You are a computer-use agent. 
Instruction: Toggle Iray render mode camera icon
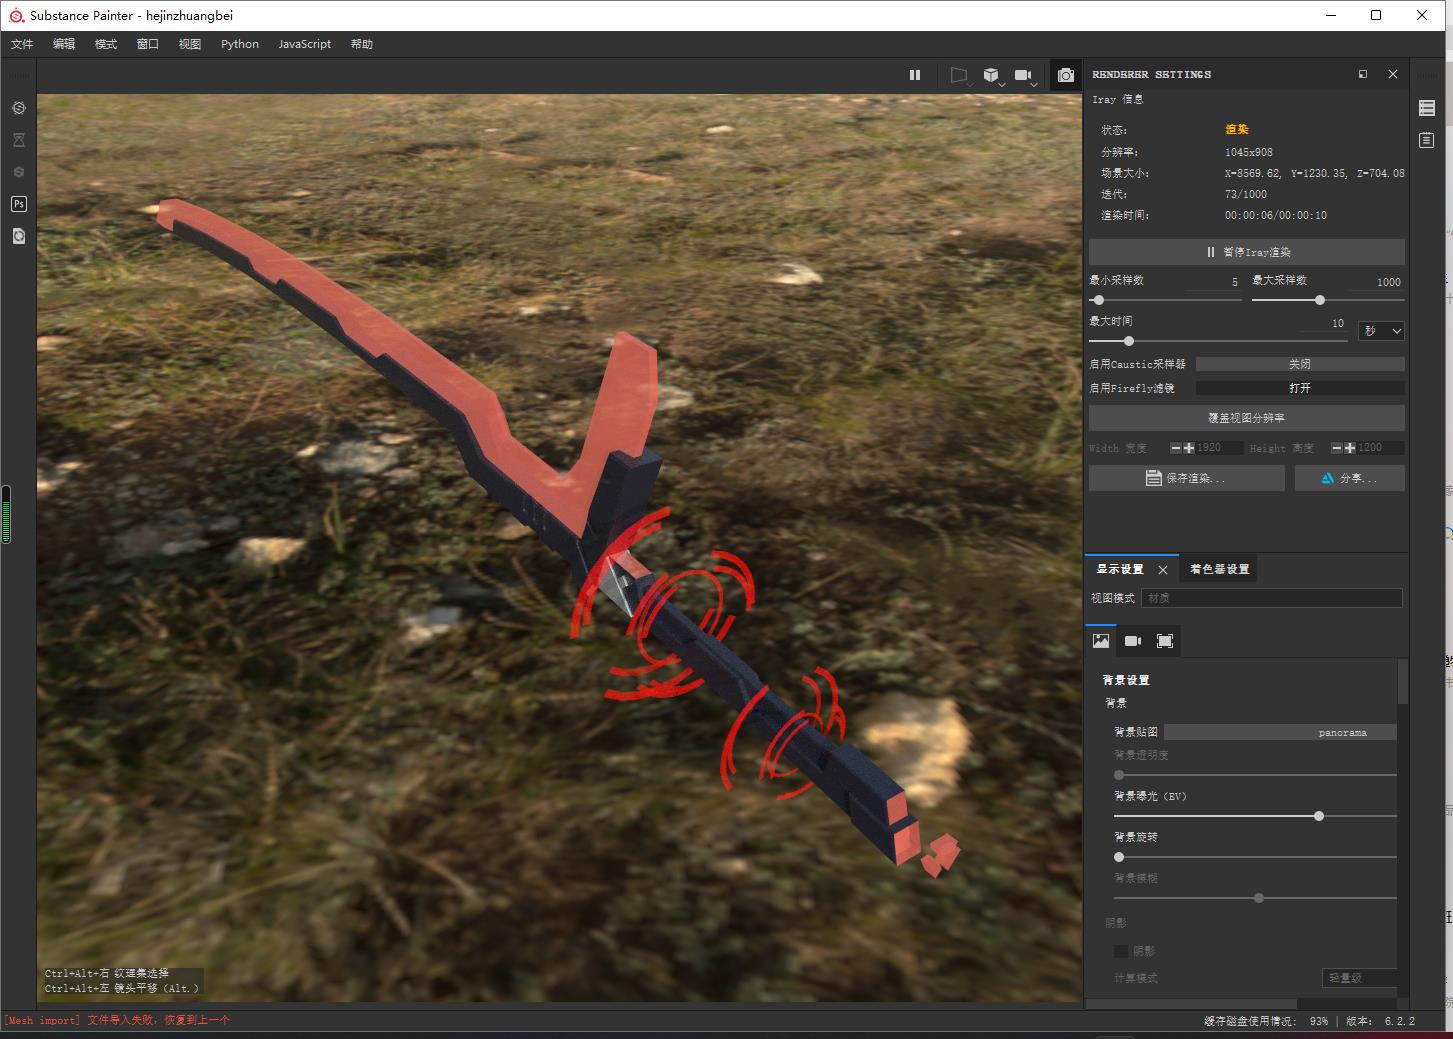click(x=1066, y=75)
